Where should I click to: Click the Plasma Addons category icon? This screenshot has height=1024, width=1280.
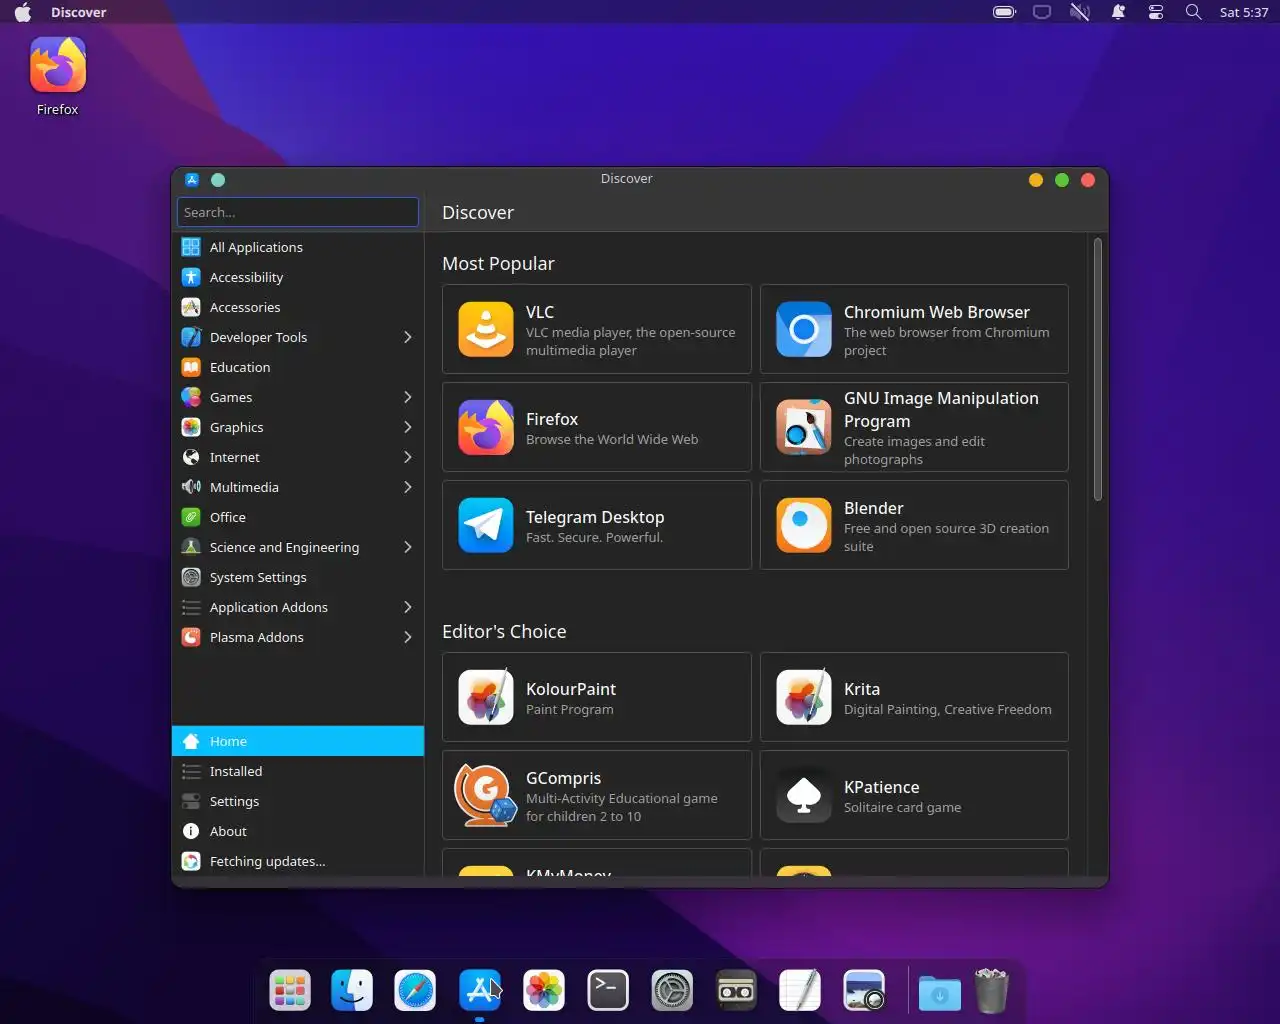[x=191, y=637]
